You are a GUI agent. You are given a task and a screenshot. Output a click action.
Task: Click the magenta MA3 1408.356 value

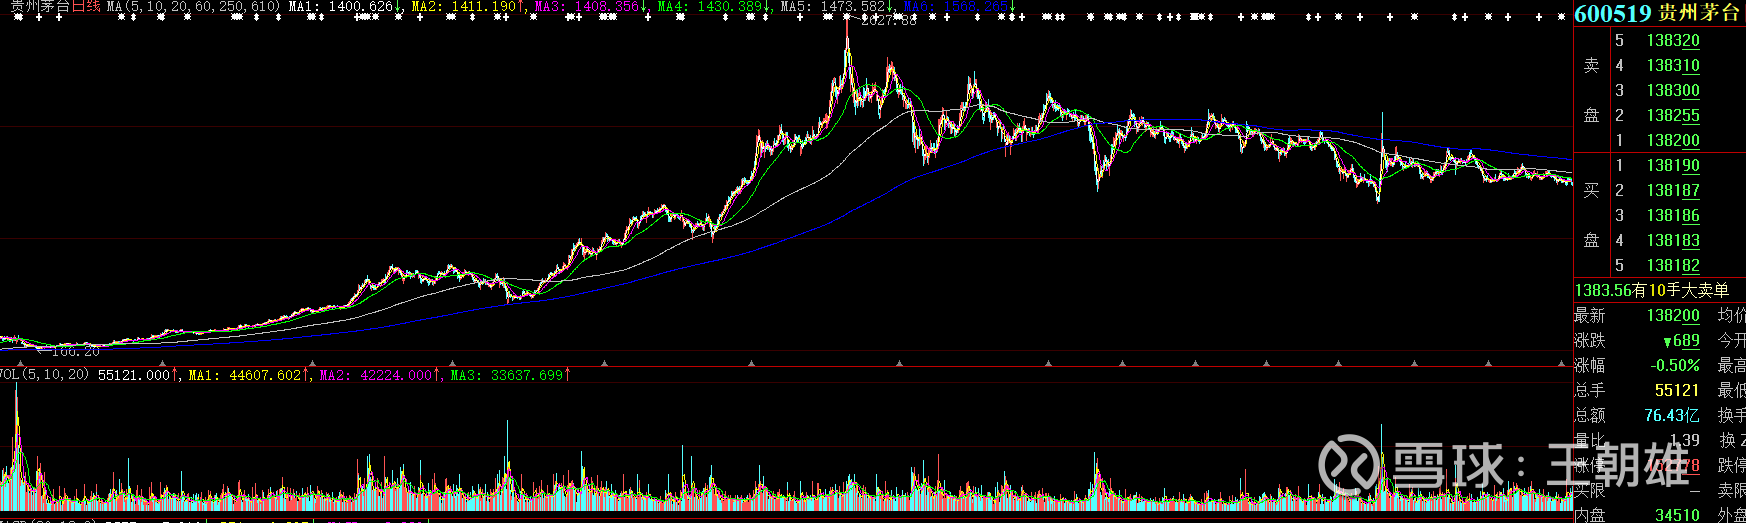click(x=592, y=6)
